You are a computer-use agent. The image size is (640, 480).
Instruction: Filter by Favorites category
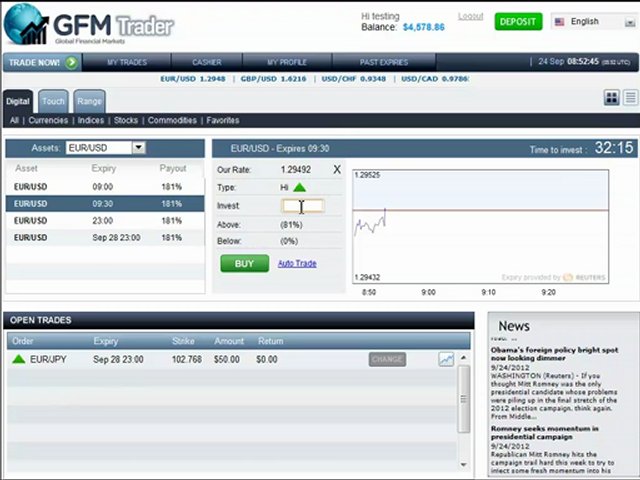[x=222, y=120]
